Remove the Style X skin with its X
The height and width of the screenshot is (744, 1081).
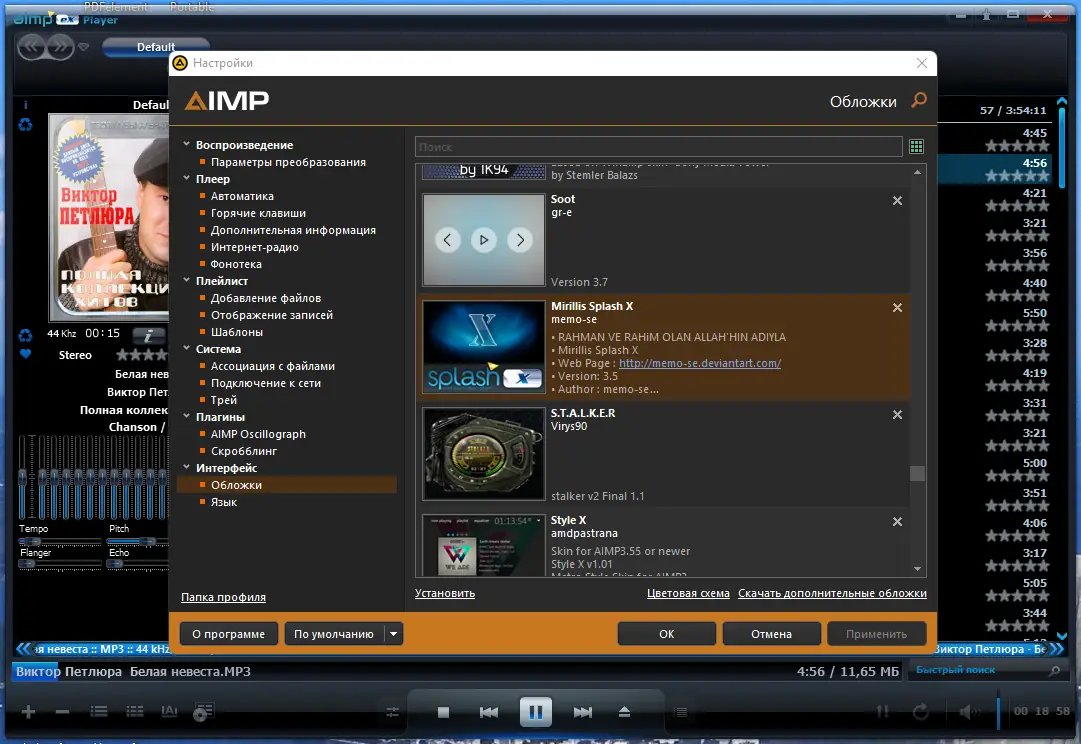(x=897, y=521)
